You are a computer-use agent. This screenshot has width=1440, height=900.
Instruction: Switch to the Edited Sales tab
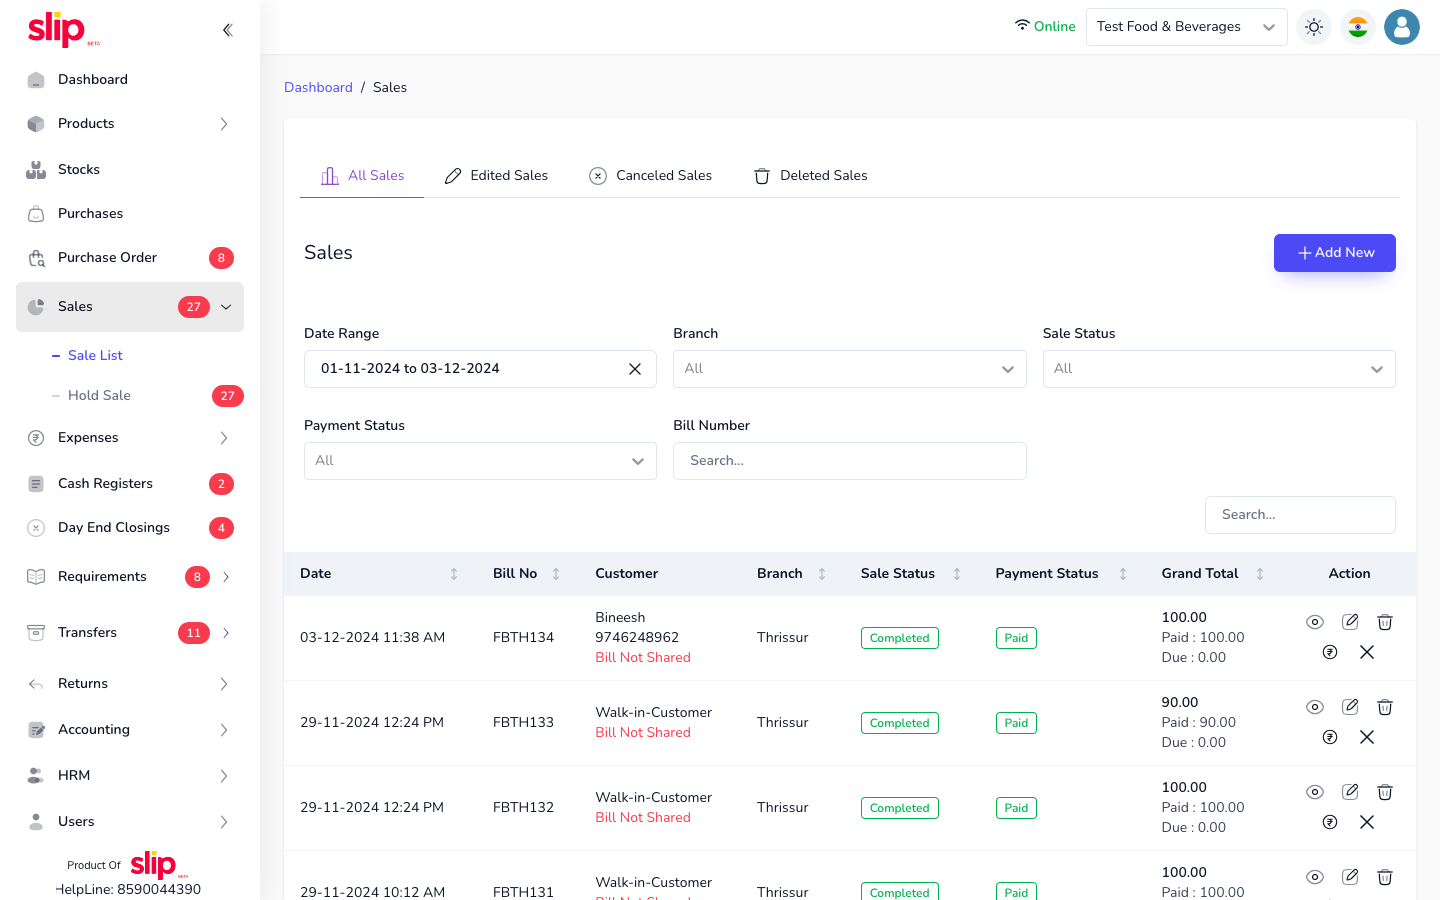[x=497, y=176]
